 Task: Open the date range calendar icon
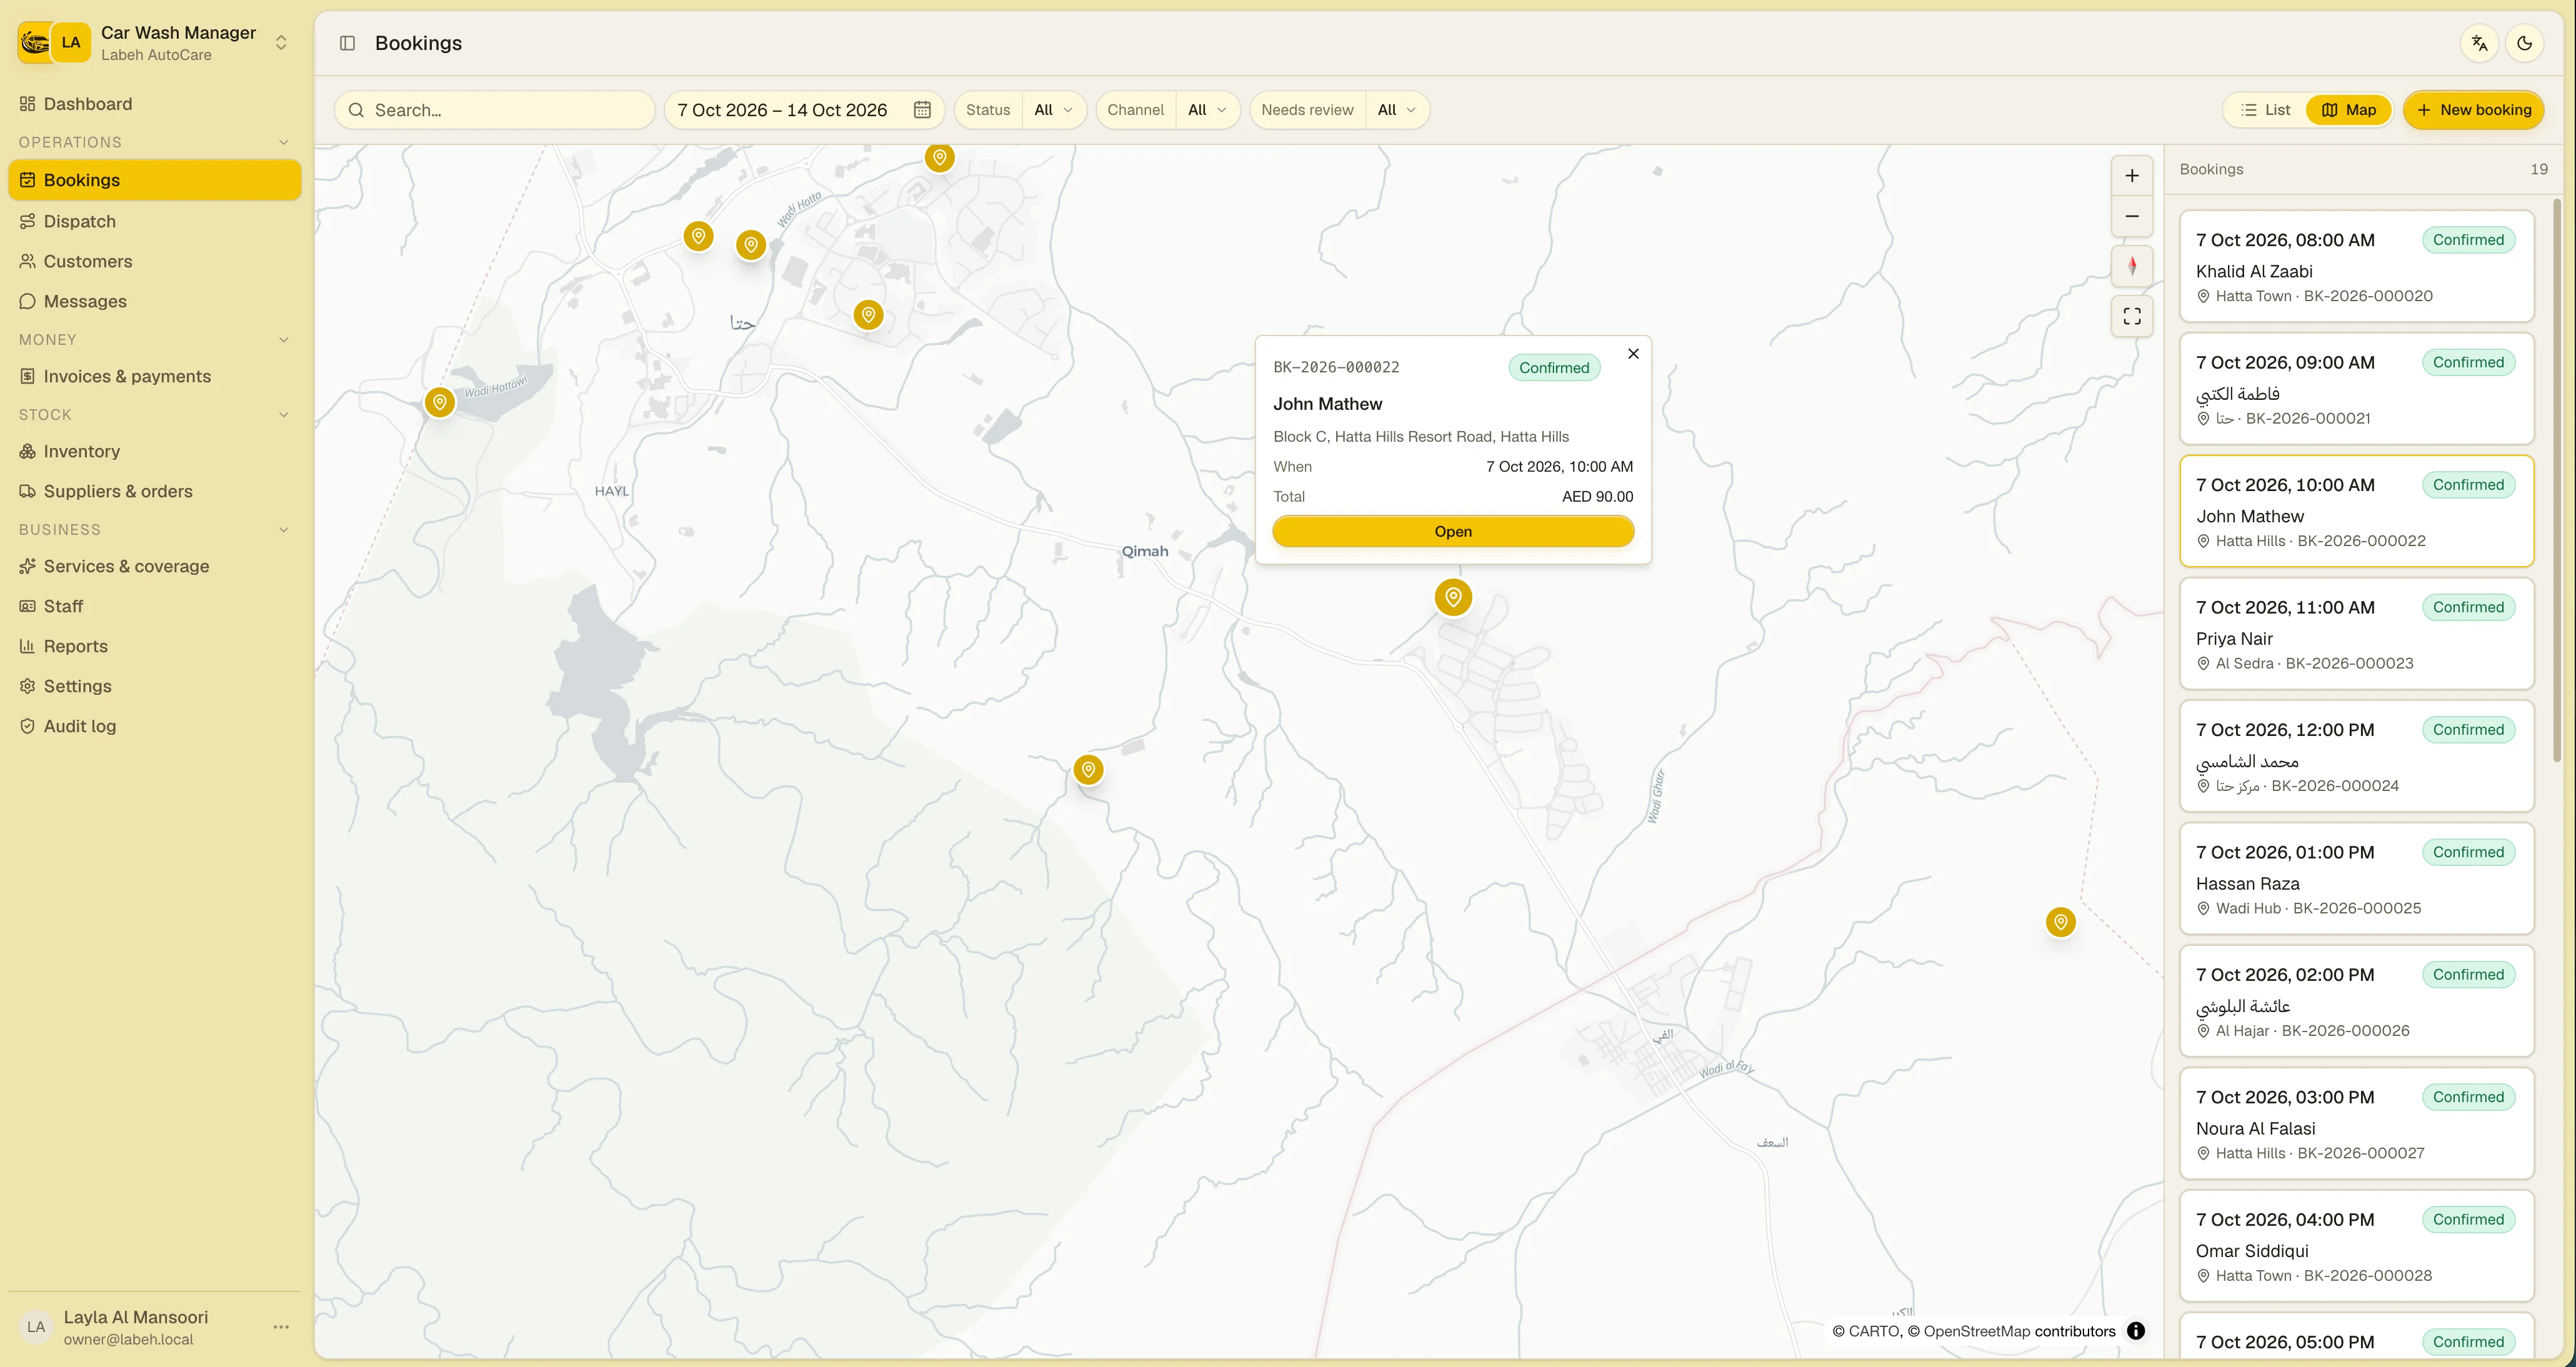pos(922,110)
